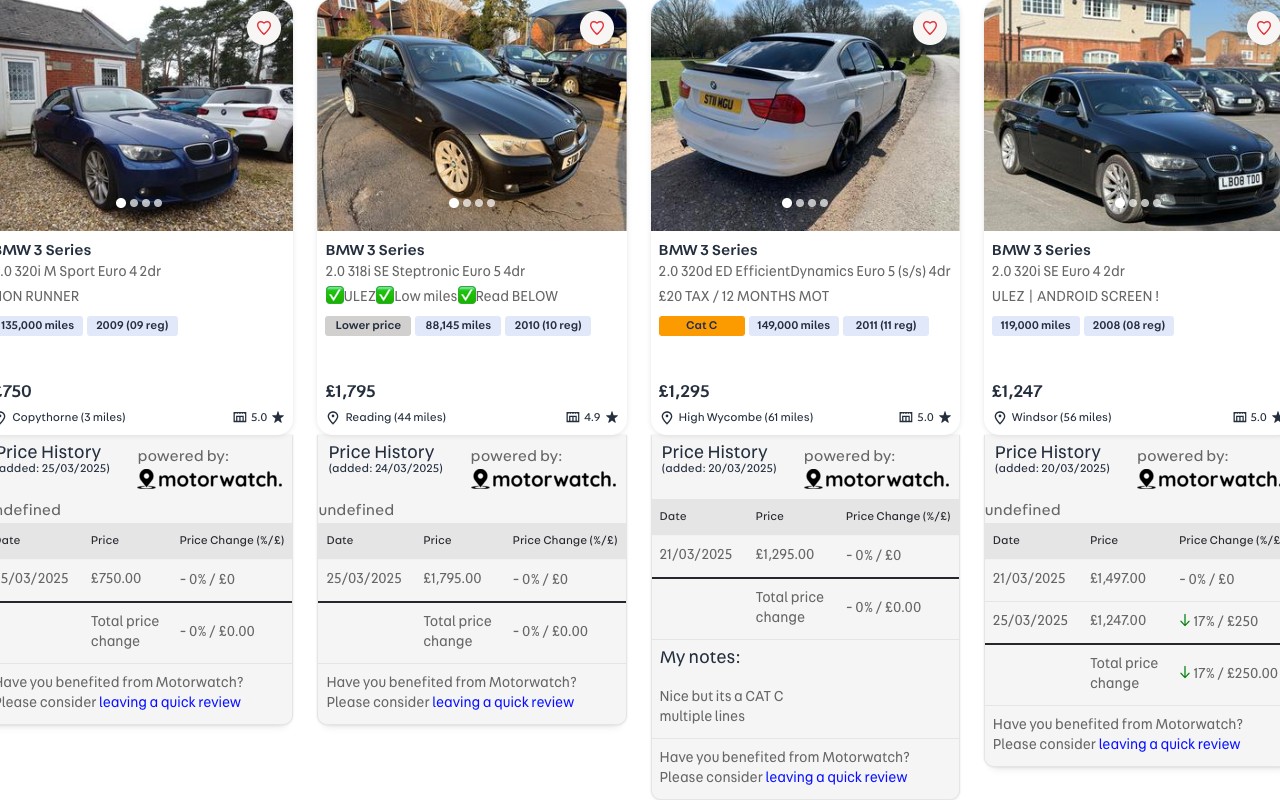
Task: Open the white BMW 320d photo
Action: [x=805, y=115]
